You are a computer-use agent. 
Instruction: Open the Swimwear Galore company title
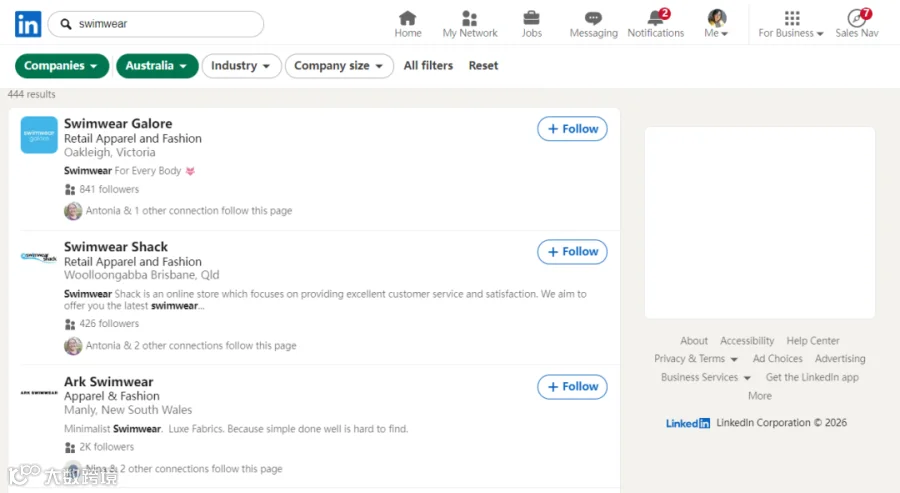118,123
